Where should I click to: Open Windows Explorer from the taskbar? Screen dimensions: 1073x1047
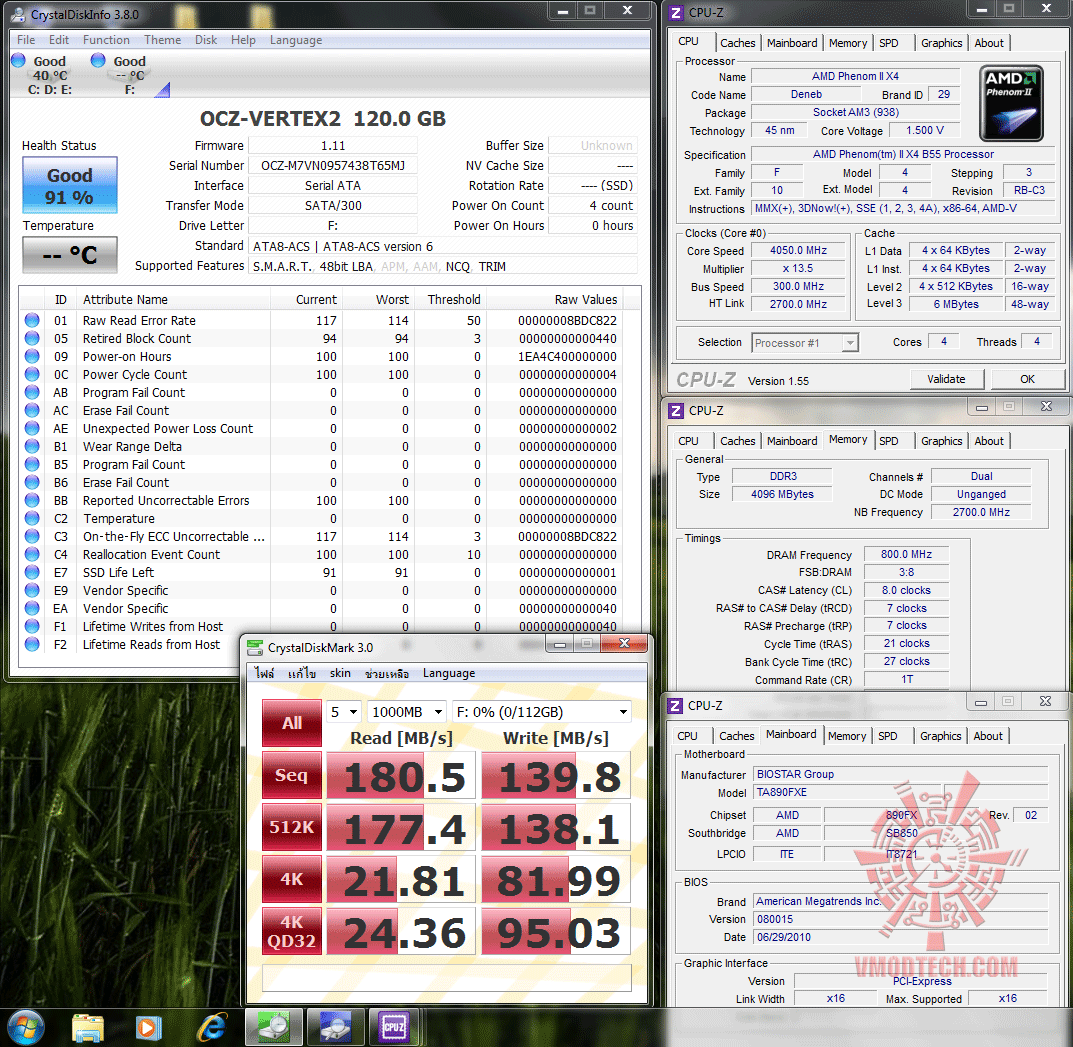coord(88,1026)
